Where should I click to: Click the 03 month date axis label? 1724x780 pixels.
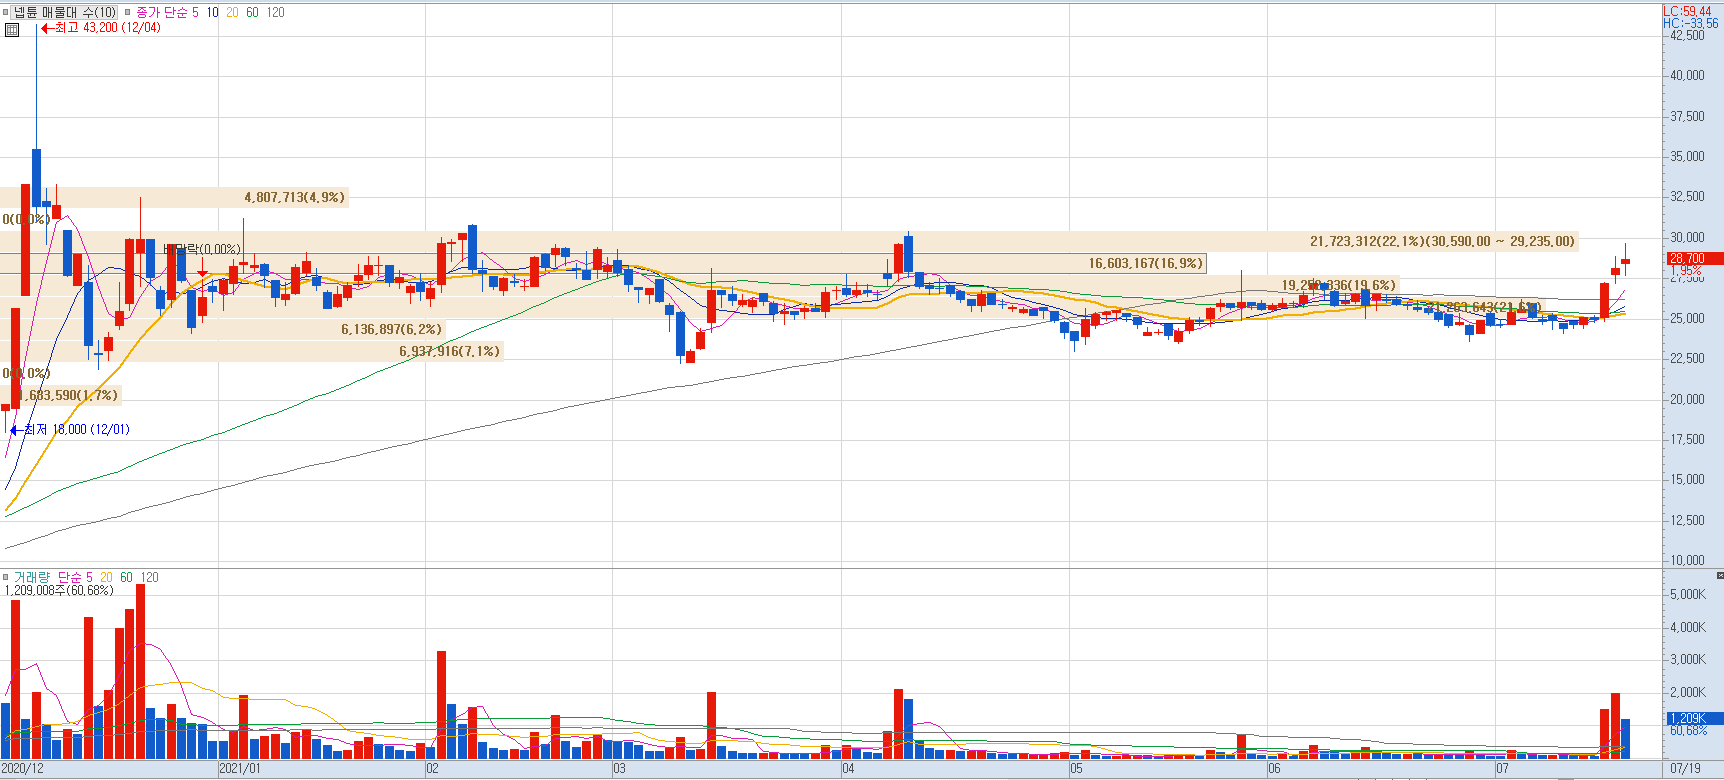coord(620,768)
